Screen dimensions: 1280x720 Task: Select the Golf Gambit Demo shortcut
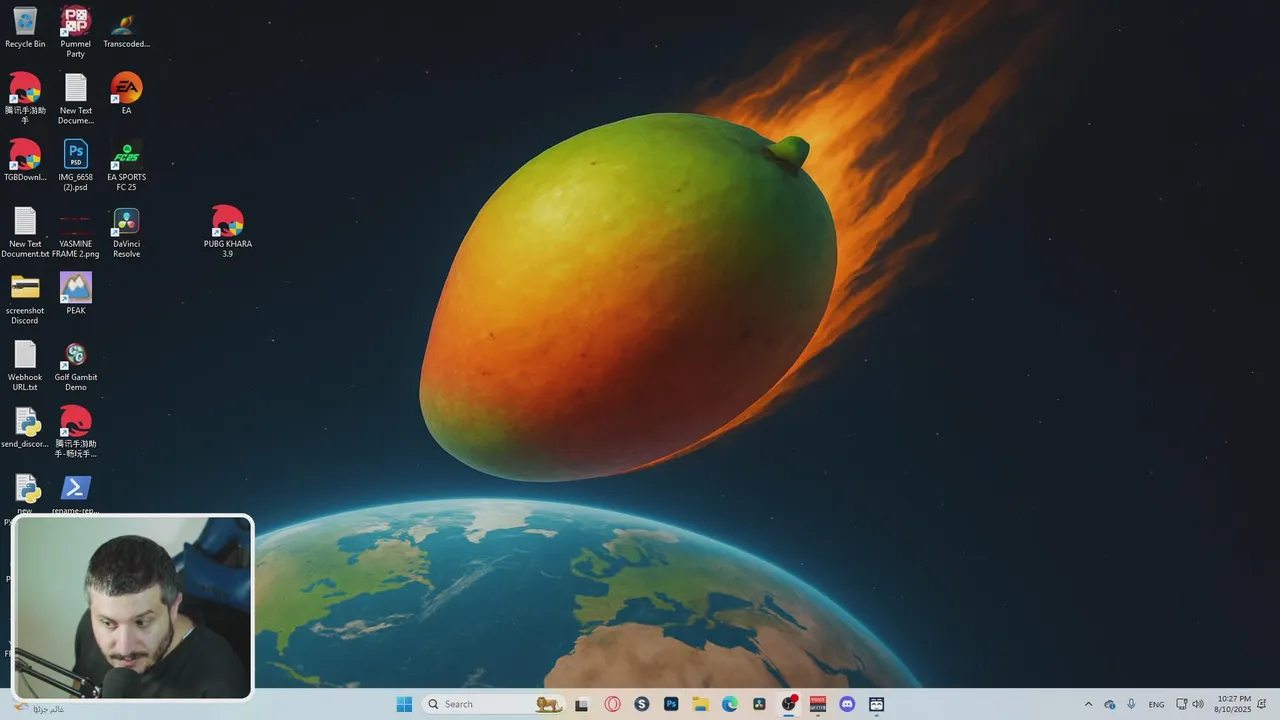coord(76,365)
